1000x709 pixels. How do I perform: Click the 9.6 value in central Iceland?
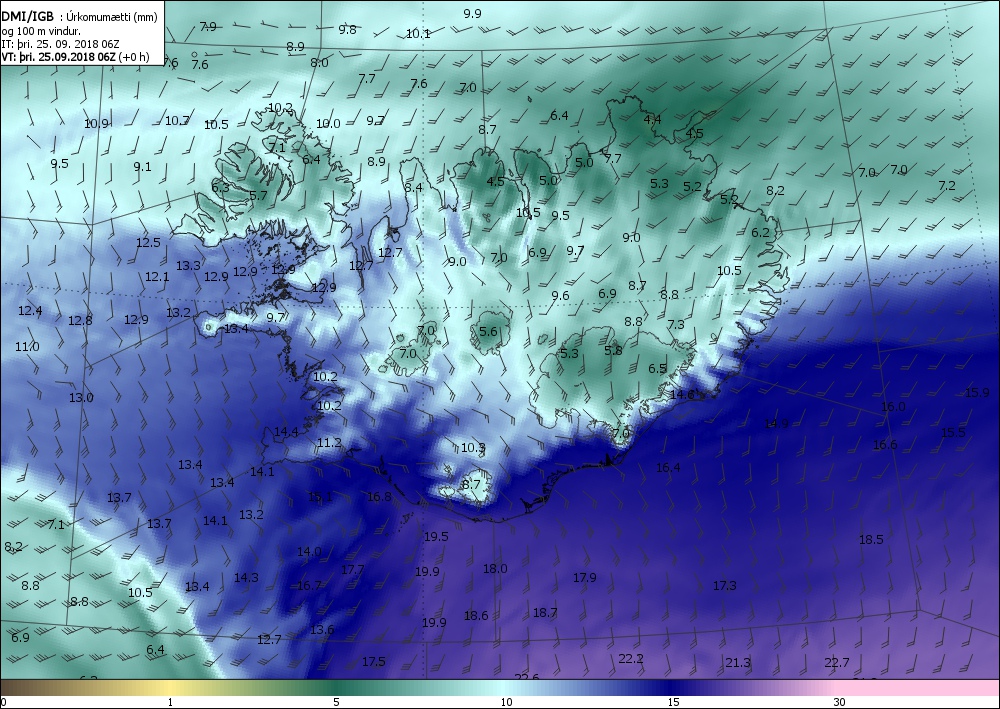click(560, 295)
